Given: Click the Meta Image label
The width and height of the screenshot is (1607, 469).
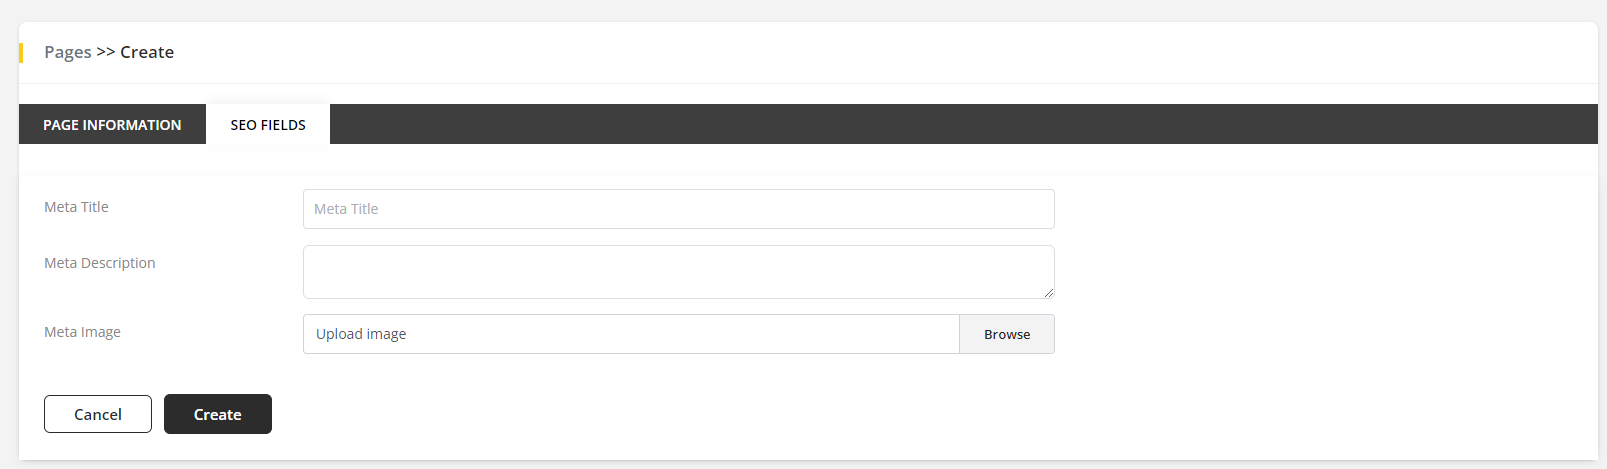Looking at the screenshot, I should coord(82,332).
